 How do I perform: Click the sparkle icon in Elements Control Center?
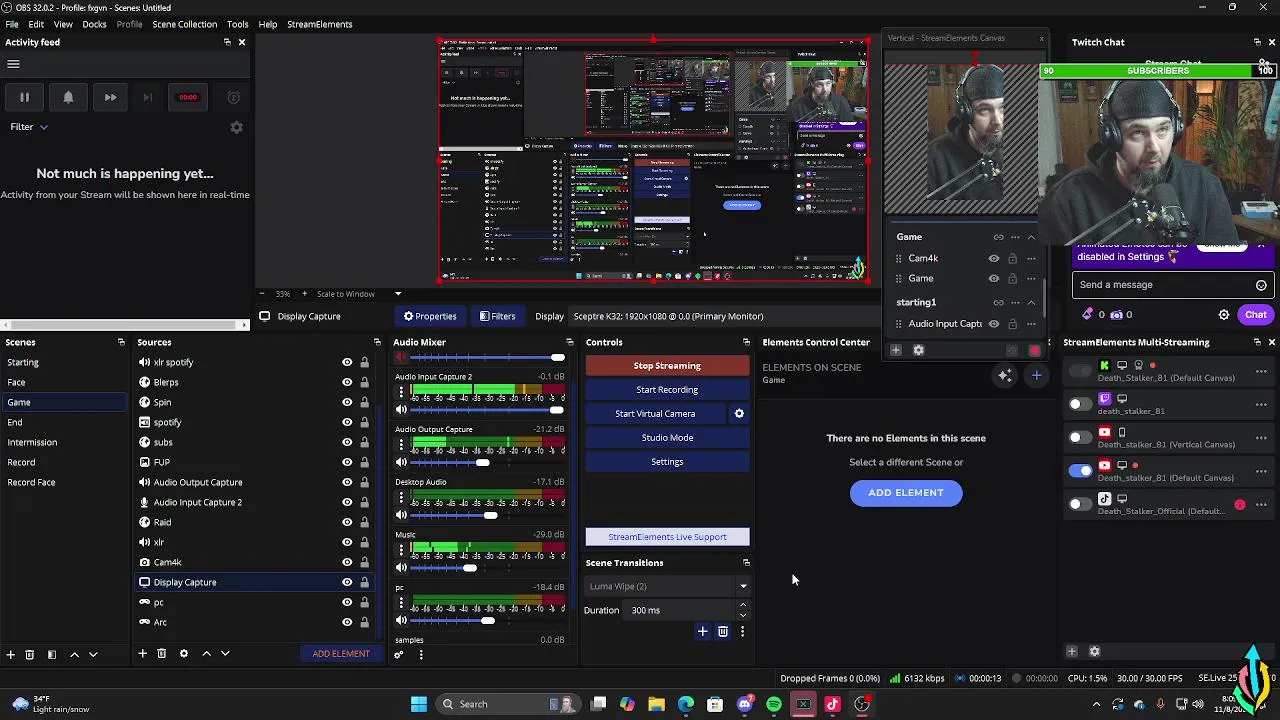(1005, 375)
